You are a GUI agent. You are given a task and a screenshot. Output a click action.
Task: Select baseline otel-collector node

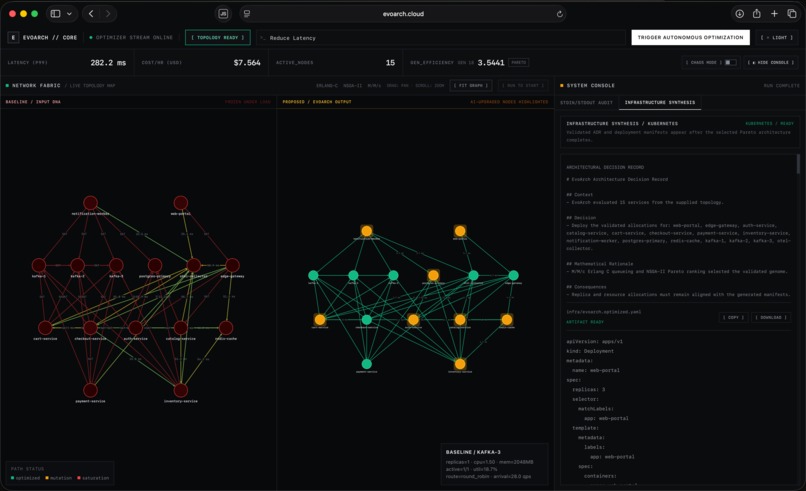(194, 265)
